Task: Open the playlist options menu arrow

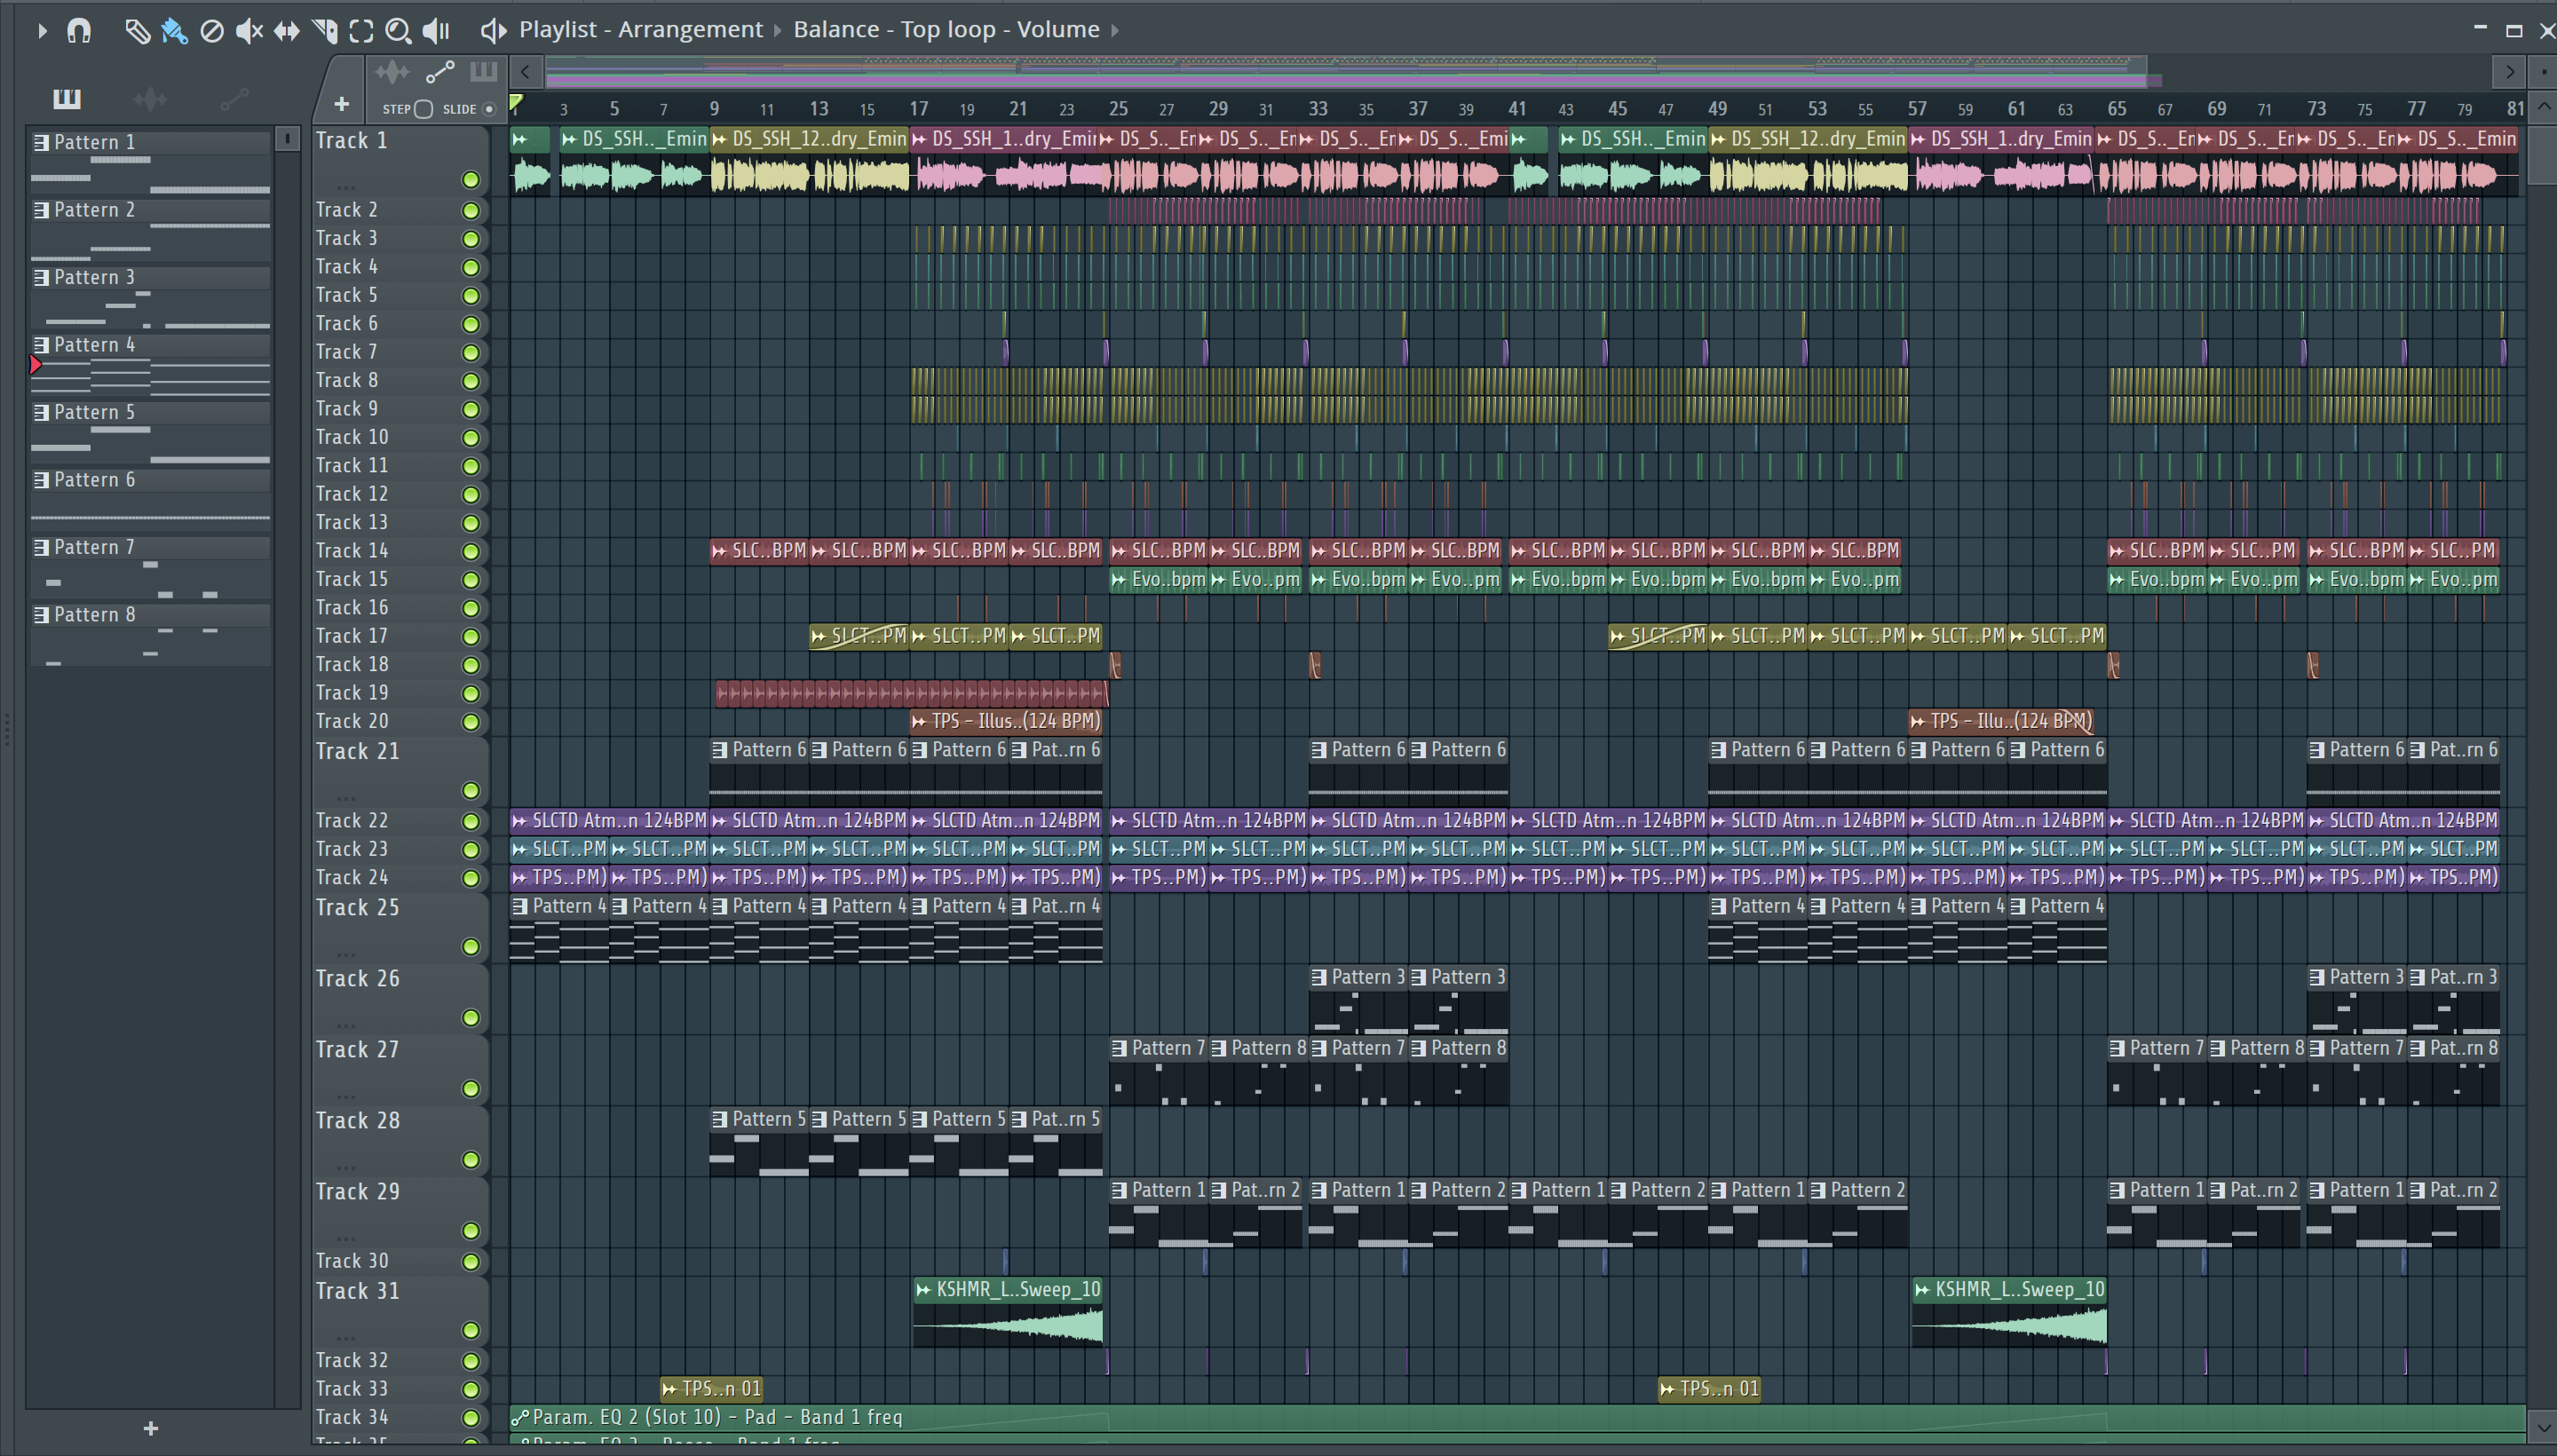Action: coord(42,31)
